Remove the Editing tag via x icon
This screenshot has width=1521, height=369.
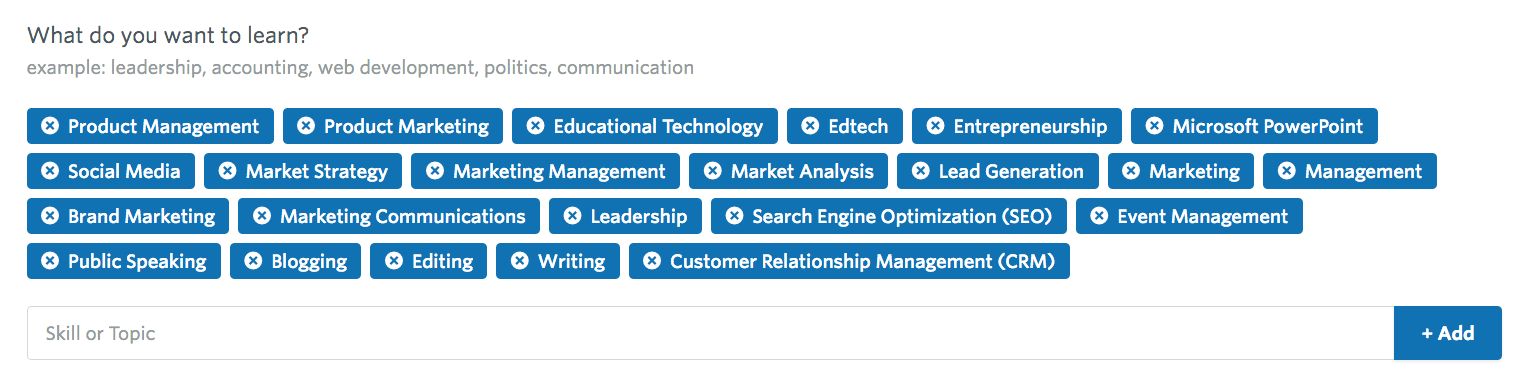point(394,261)
